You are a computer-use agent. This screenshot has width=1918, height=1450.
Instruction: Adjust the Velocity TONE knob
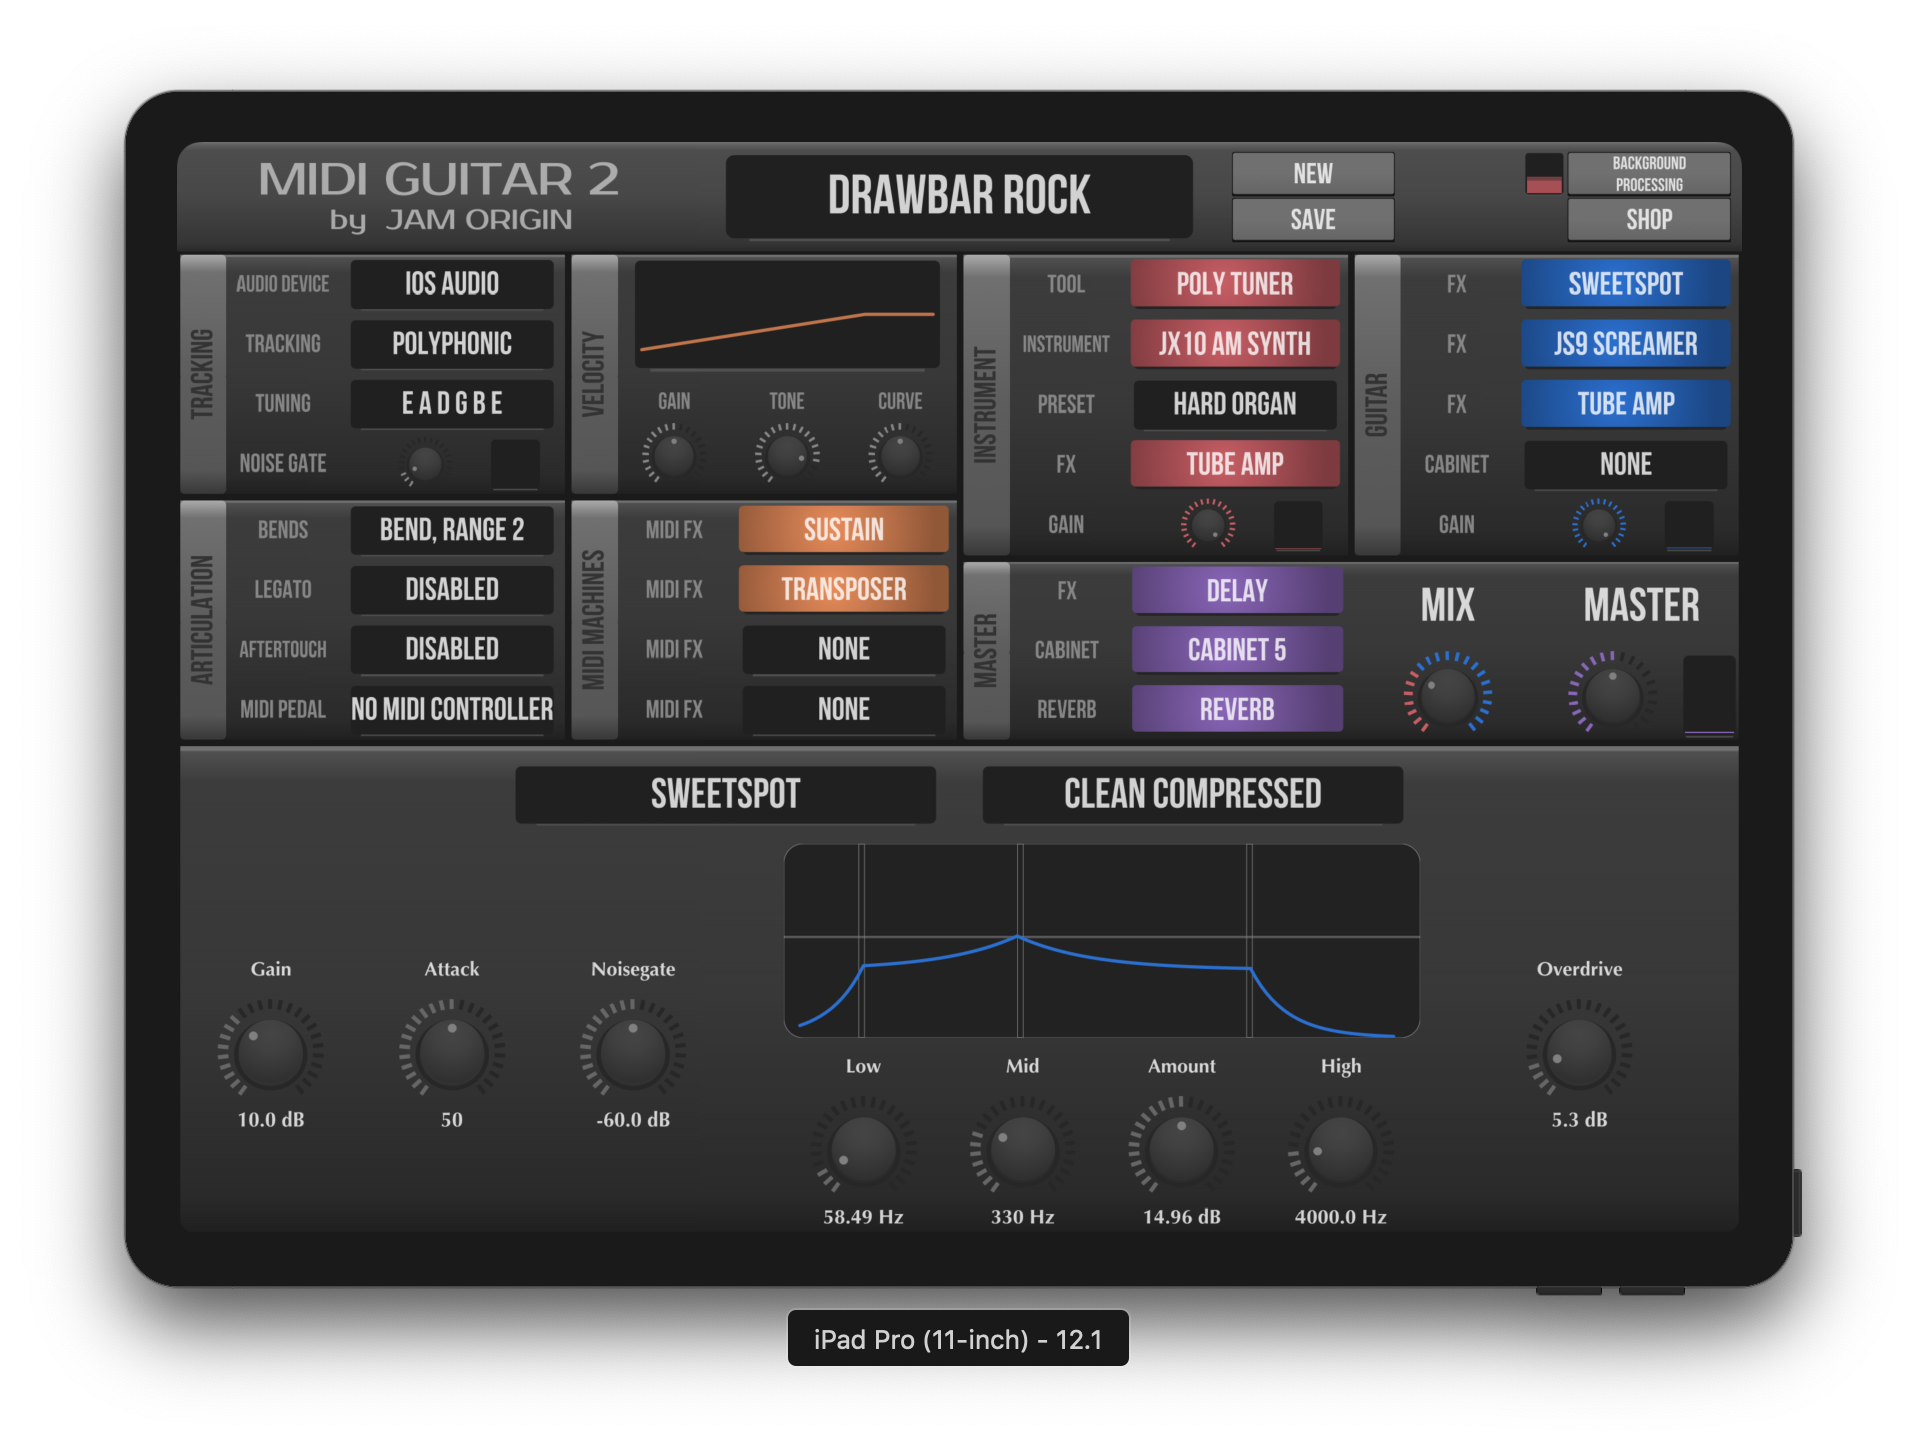pos(787,455)
